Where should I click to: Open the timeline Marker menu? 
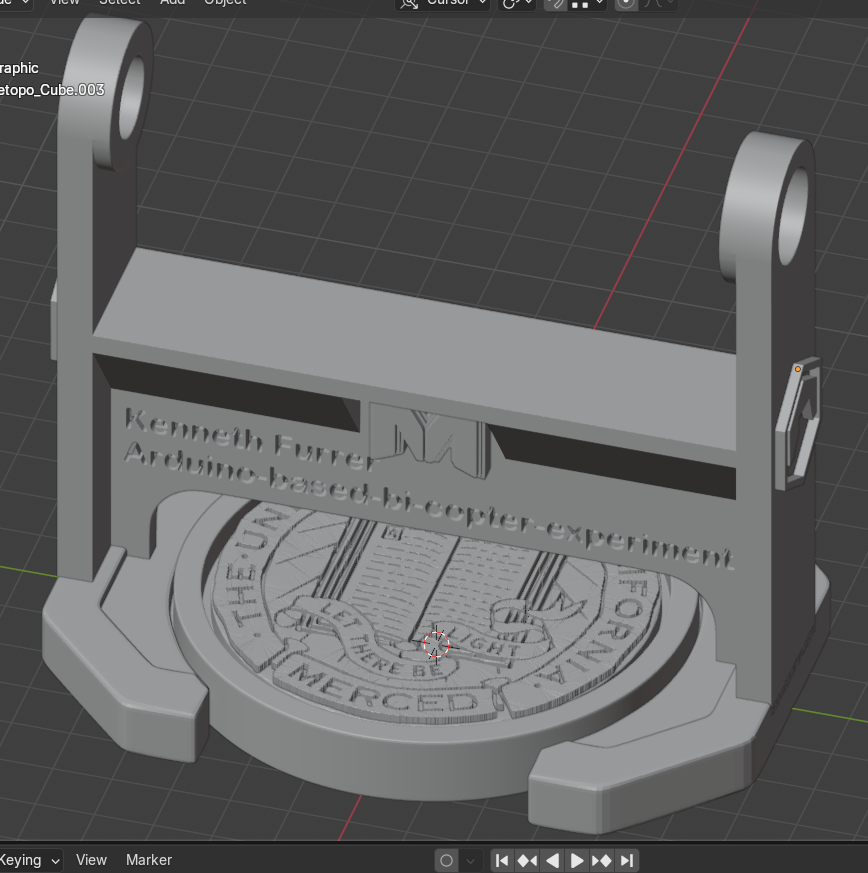[149, 860]
